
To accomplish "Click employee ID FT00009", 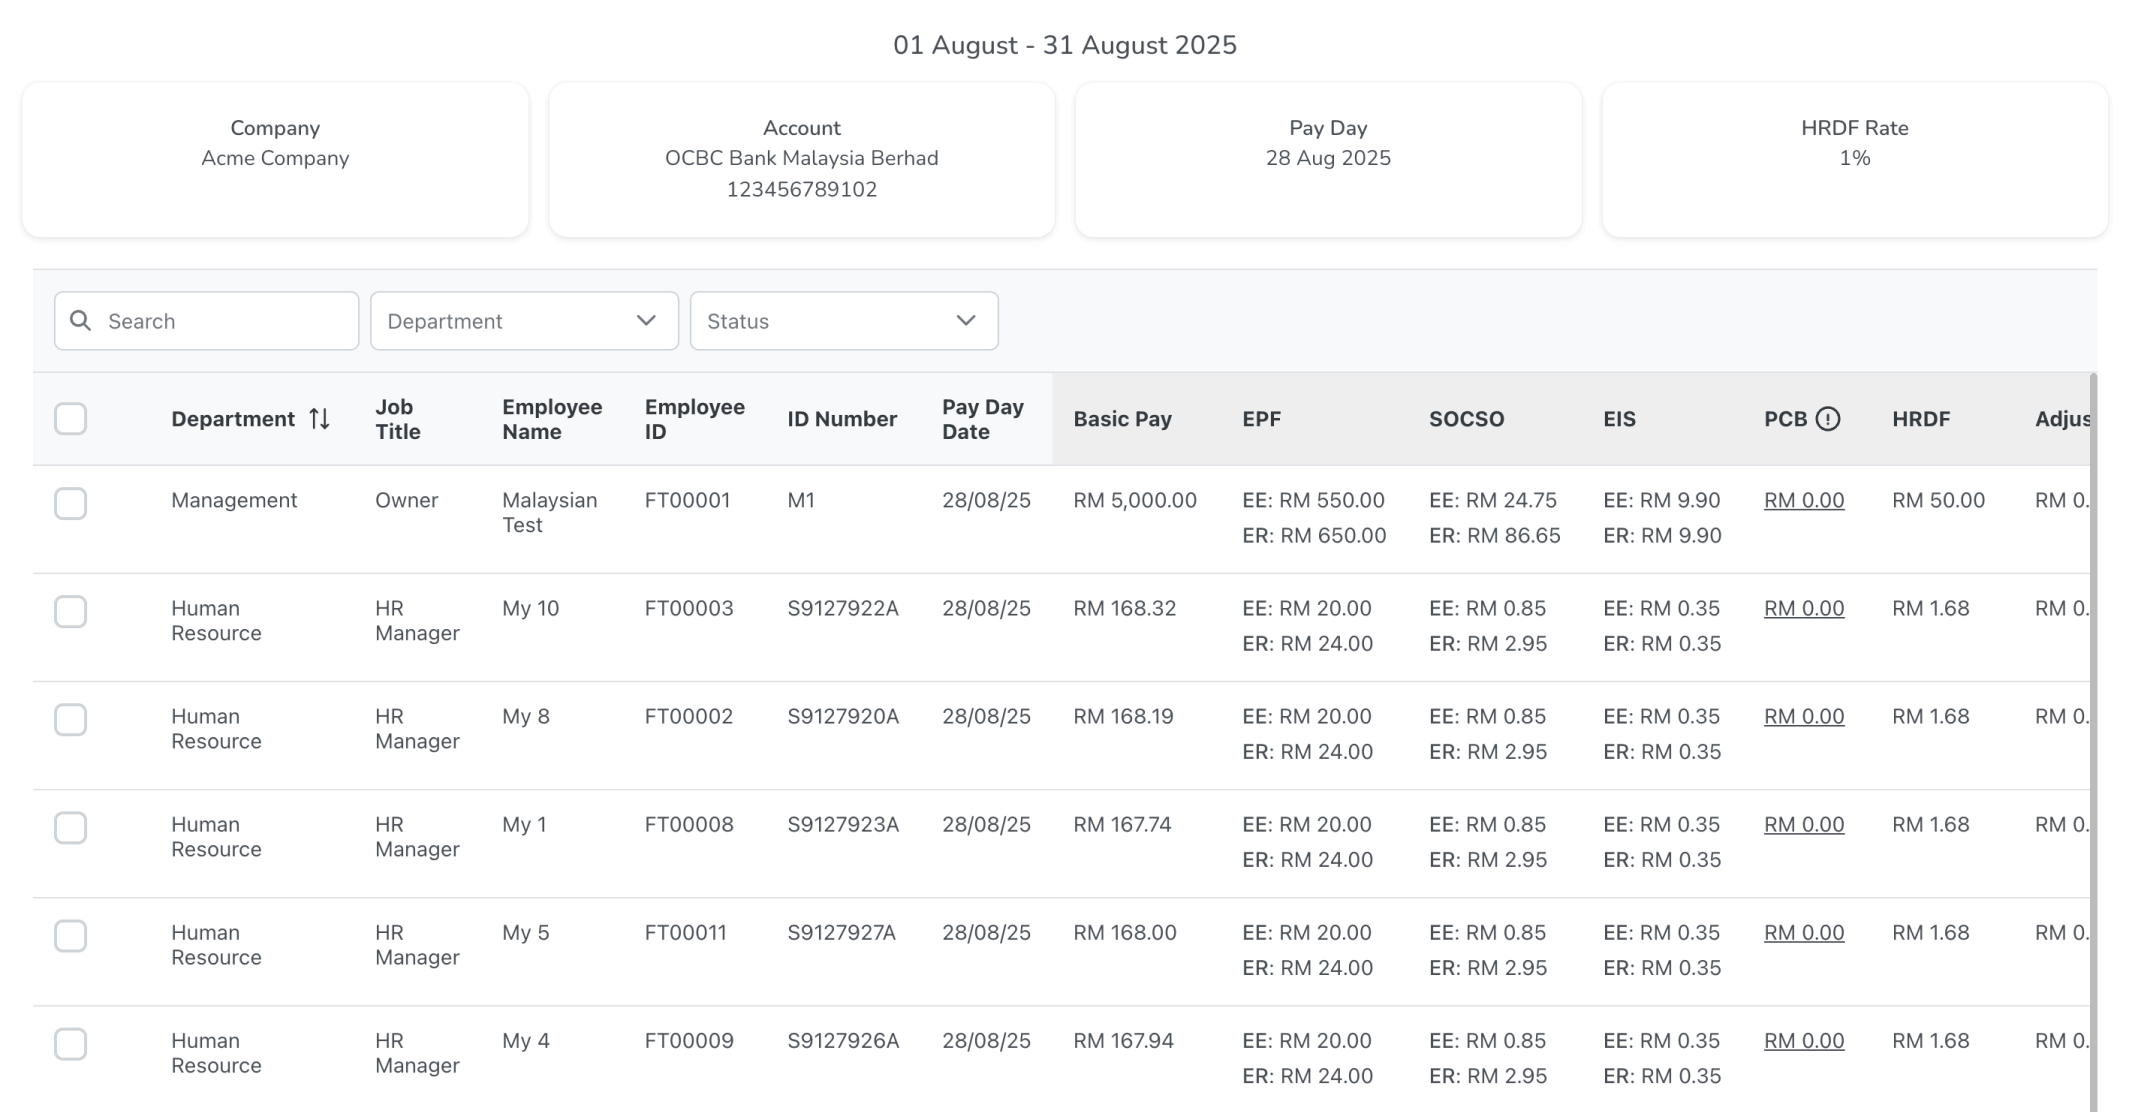I will (689, 1040).
